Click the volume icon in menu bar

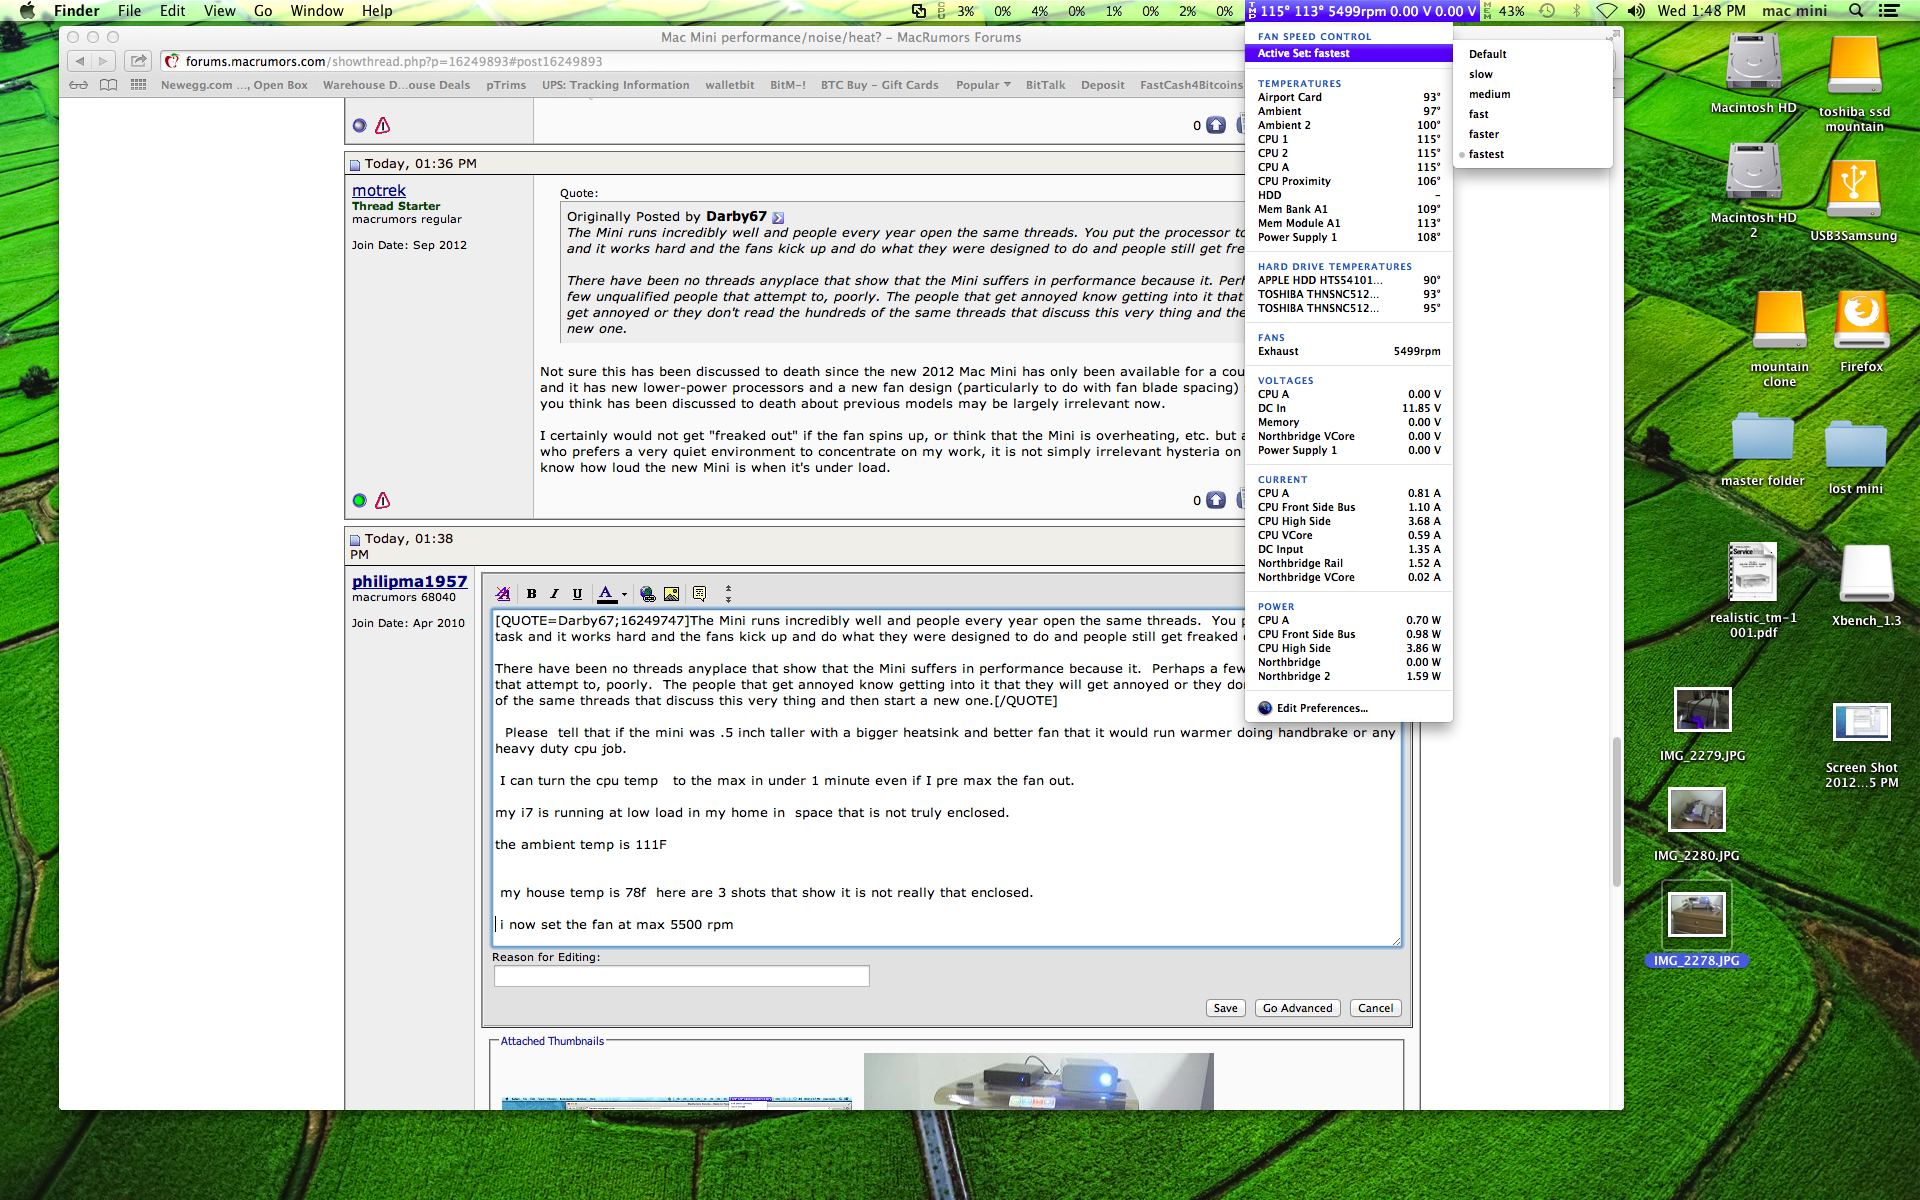pyautogui.click(x=1635, y=11)
